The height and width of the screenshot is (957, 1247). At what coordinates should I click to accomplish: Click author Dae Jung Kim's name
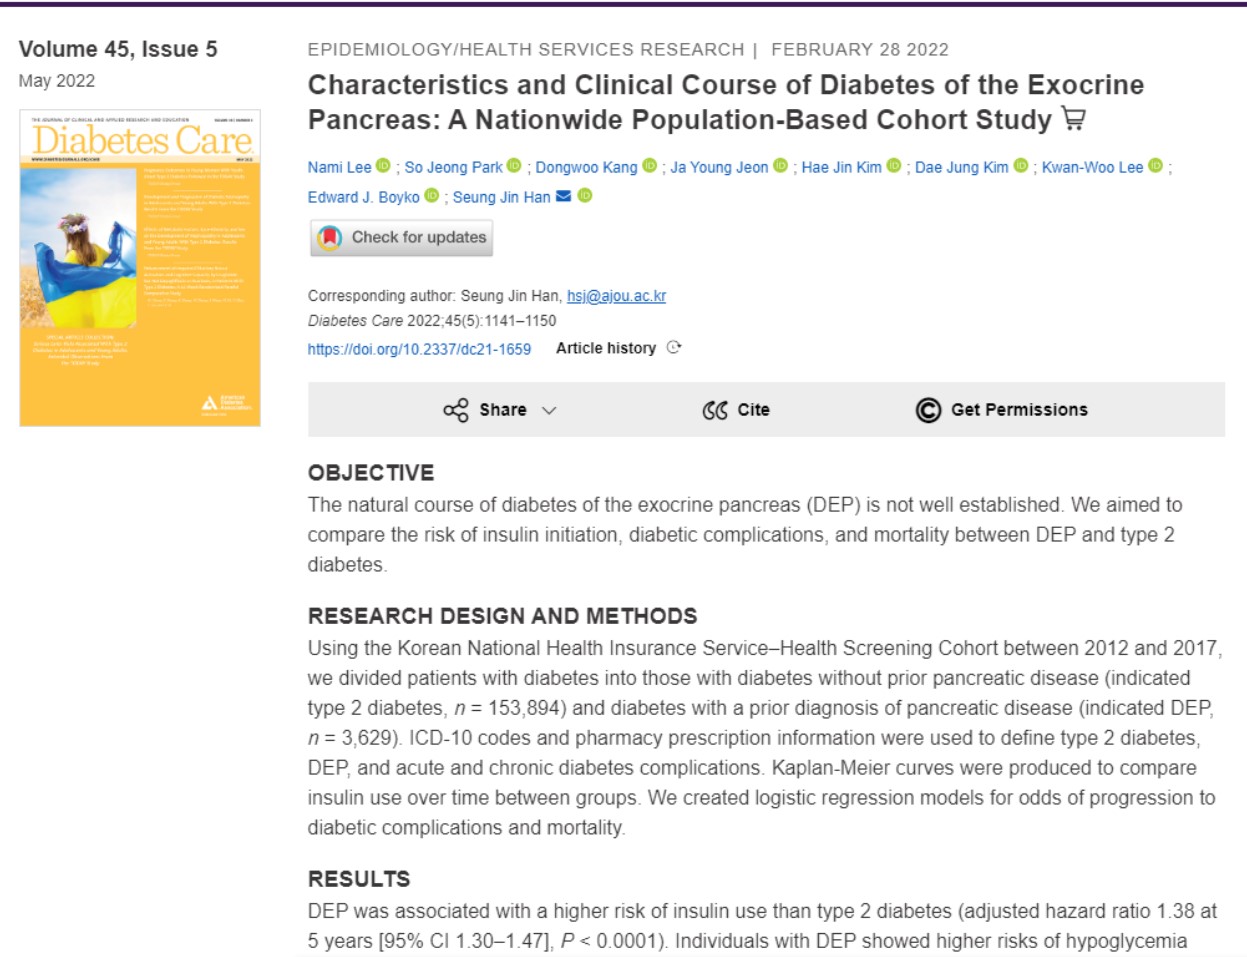[x=961, y=167]
